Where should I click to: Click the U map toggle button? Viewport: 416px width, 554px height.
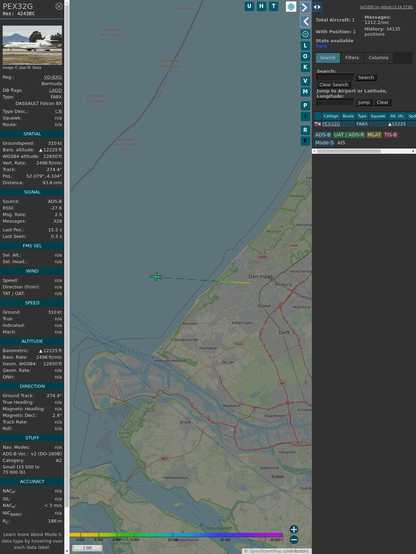pyautogui.click(x=249, y=6)
